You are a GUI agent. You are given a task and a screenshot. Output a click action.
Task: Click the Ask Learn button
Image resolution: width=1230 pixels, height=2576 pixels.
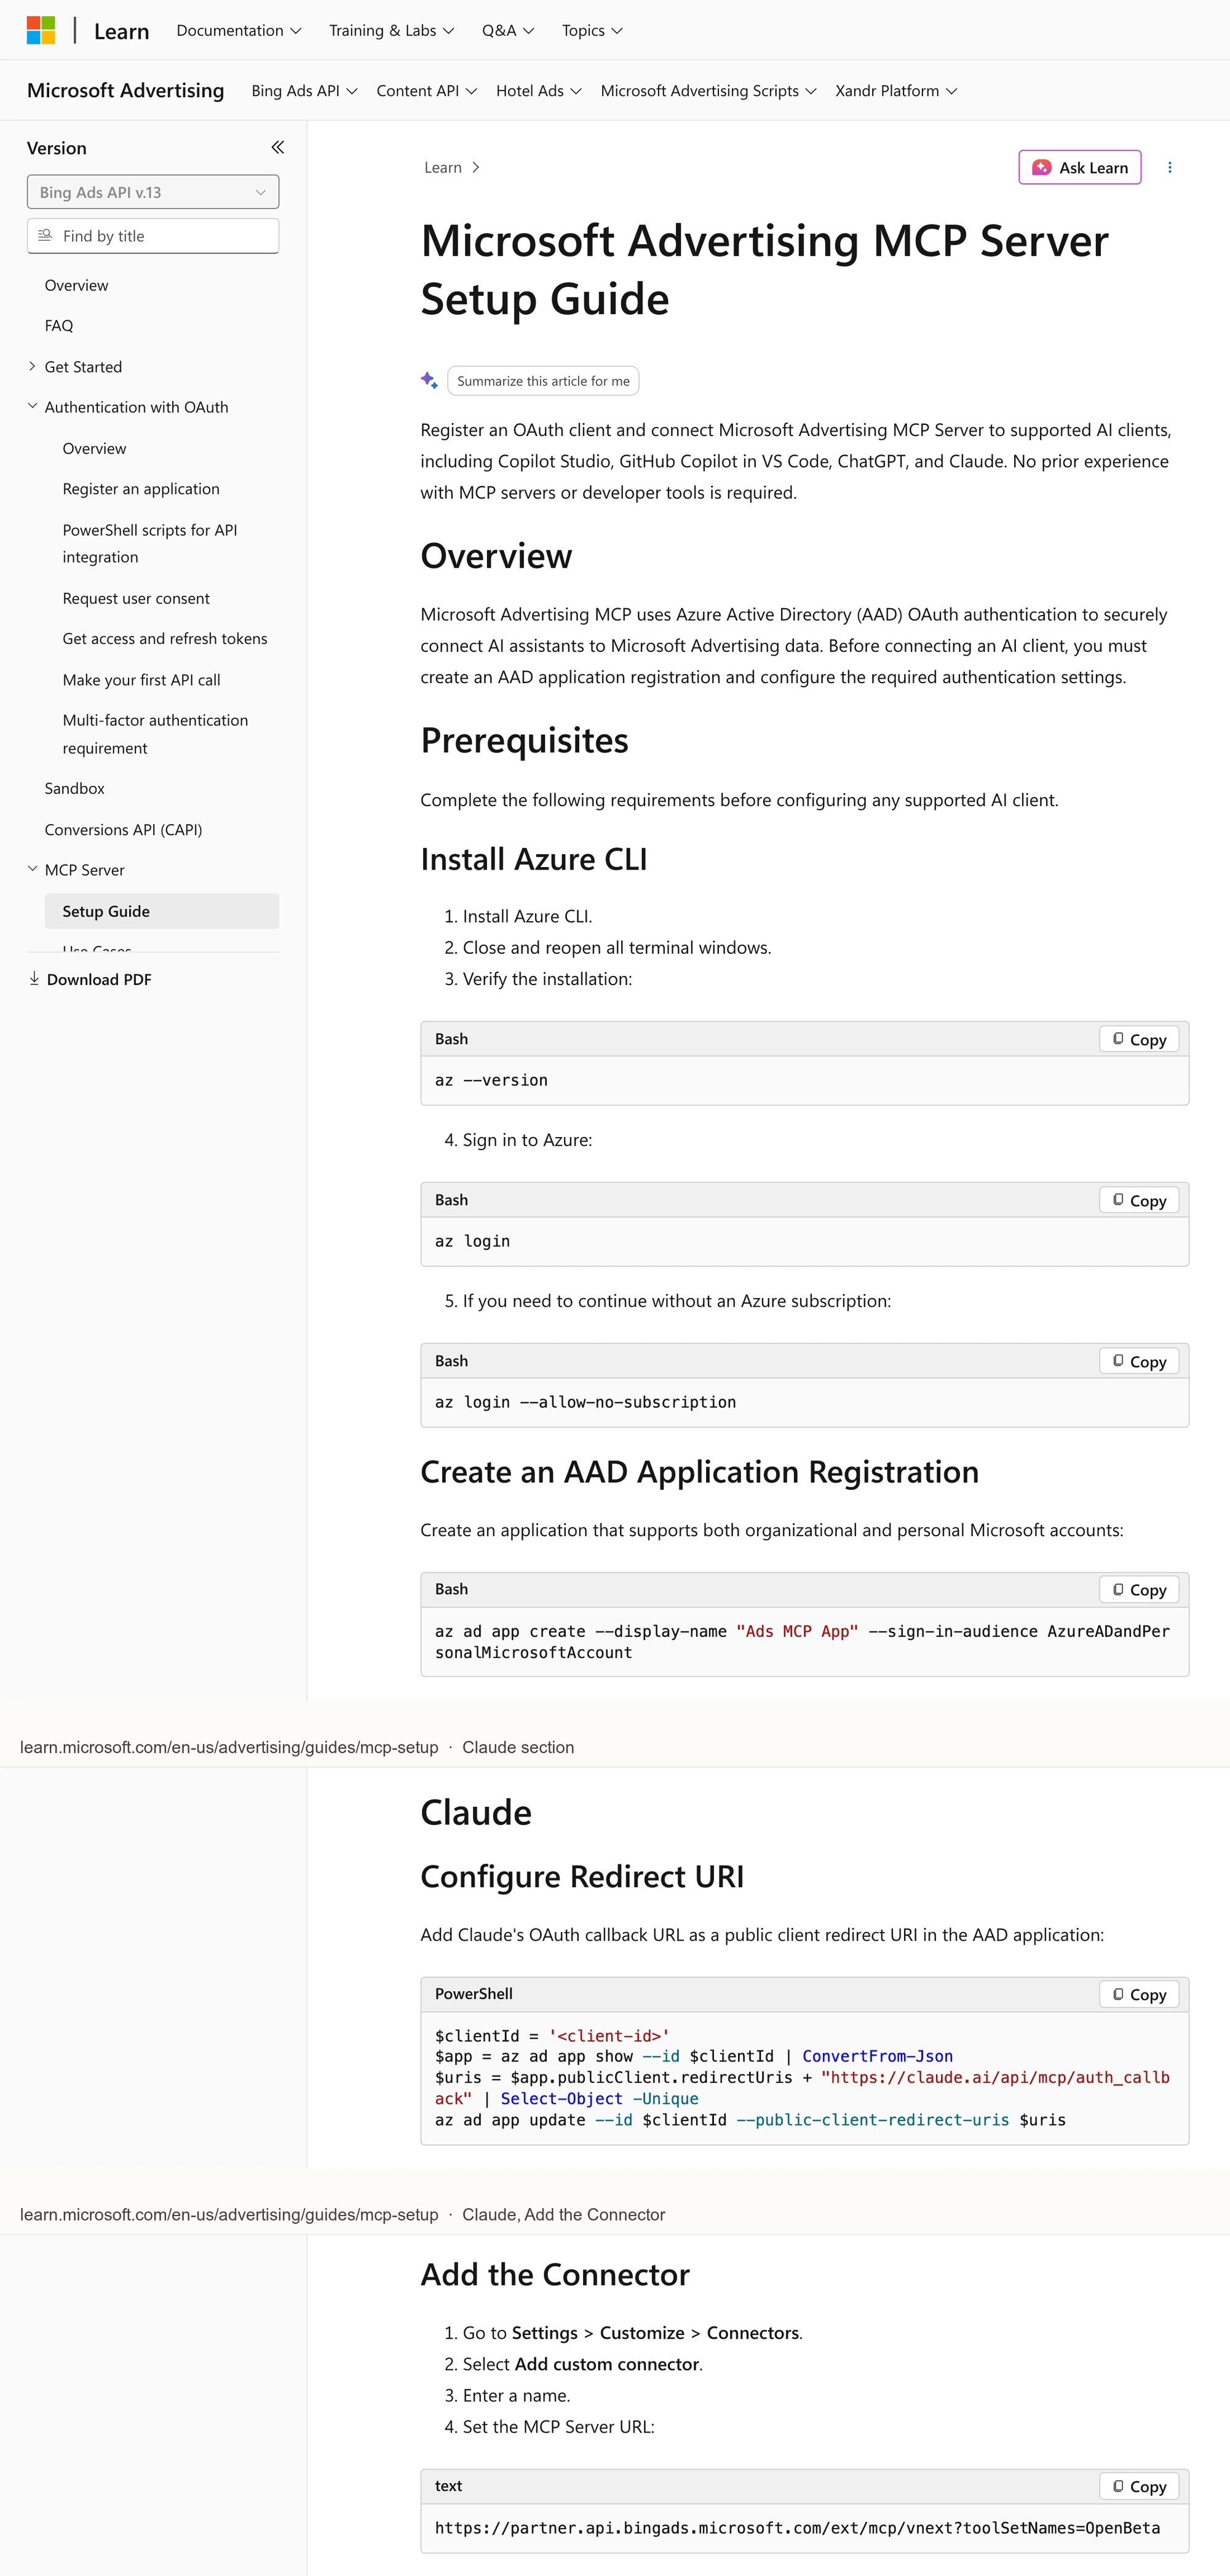pos(1080,168)
